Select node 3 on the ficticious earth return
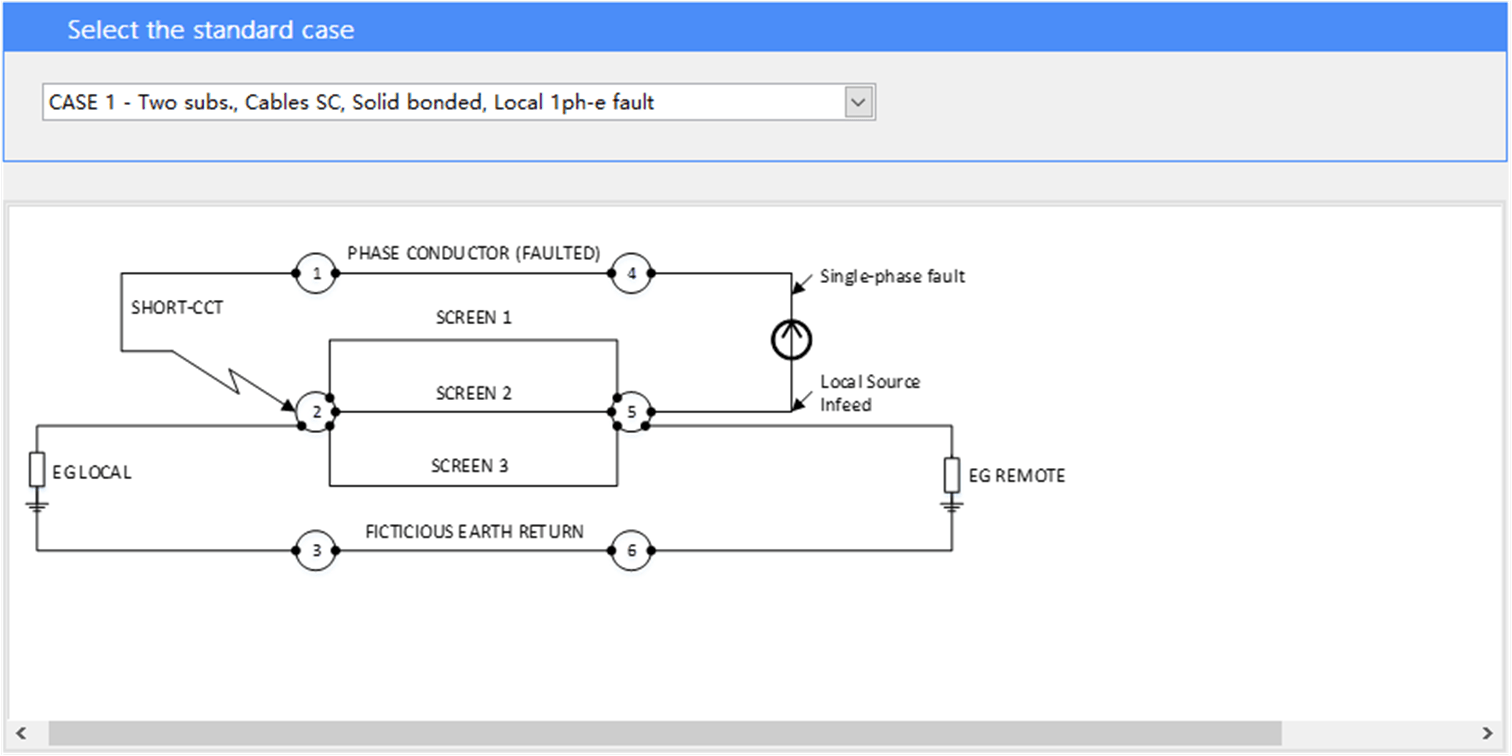This screenshot has width=1512, height=756. (x=316, y=549)
